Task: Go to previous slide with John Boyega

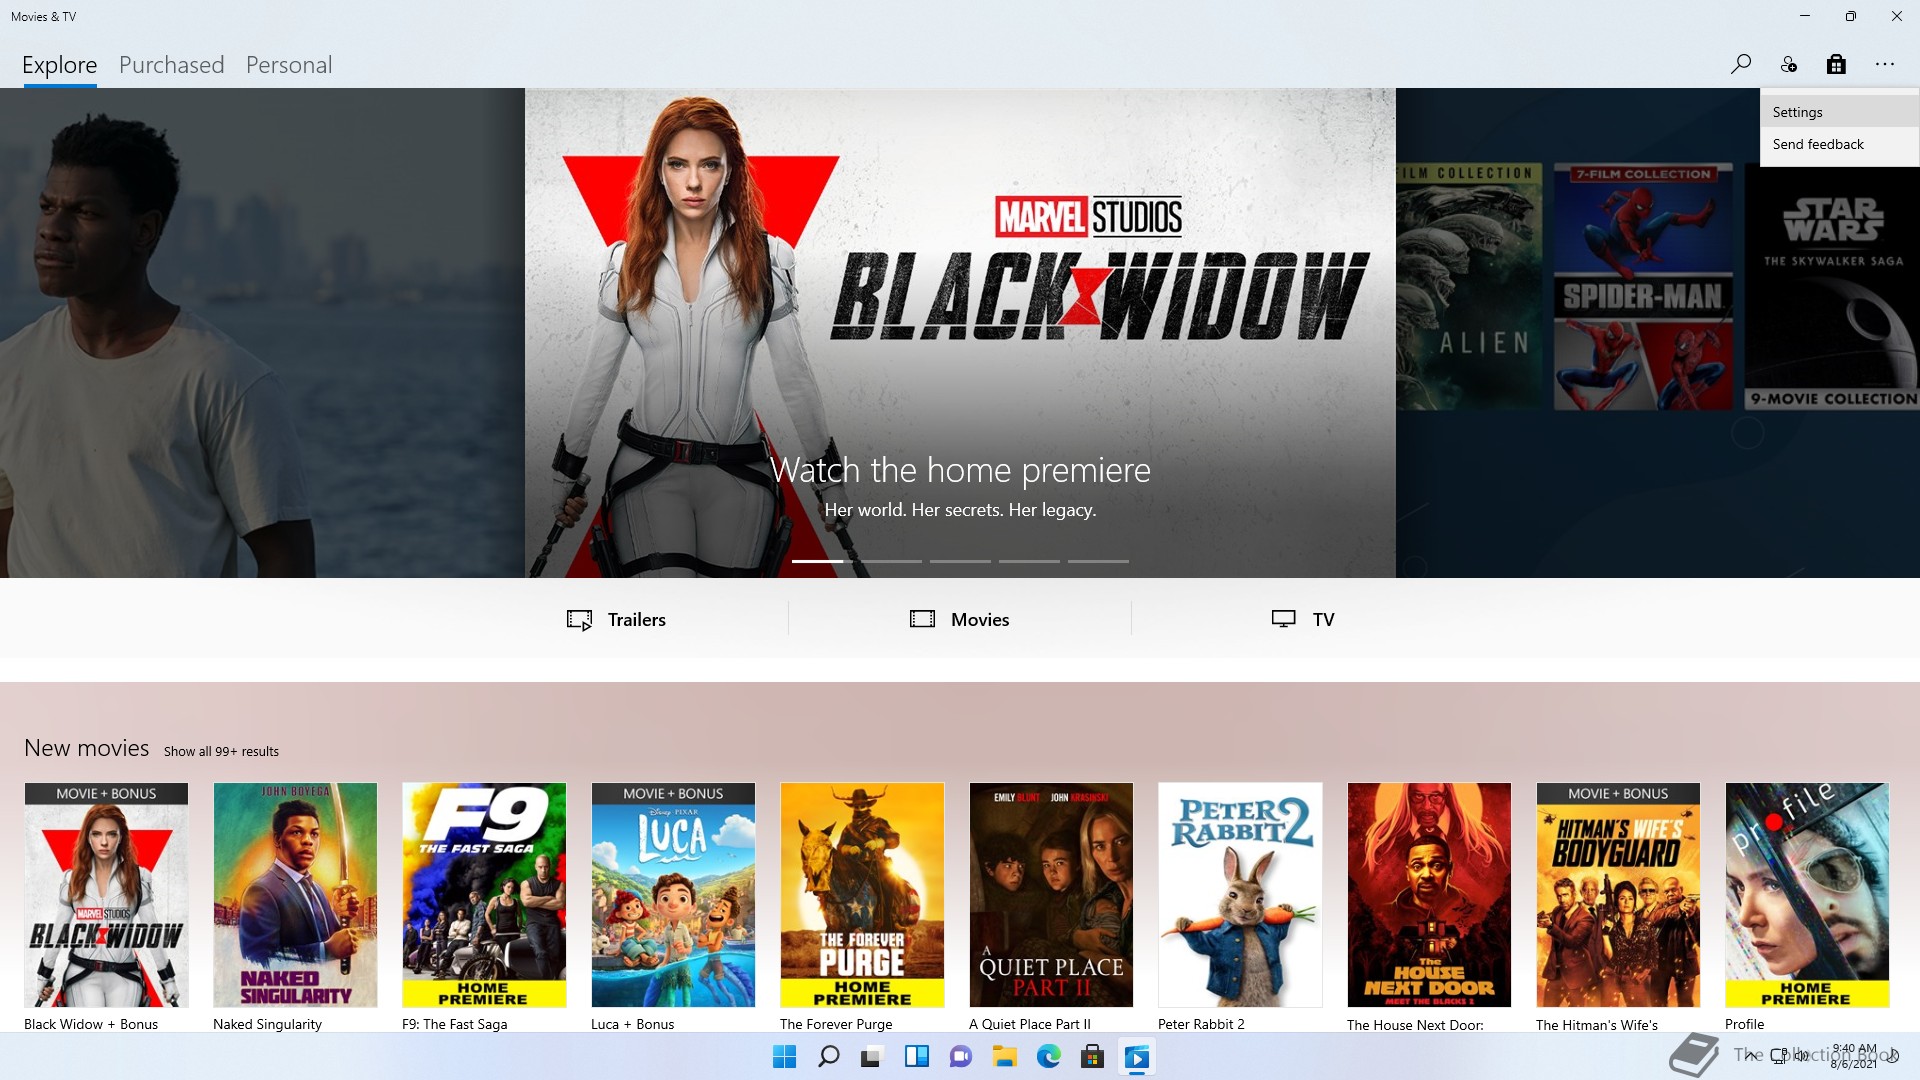Action: 262,333
